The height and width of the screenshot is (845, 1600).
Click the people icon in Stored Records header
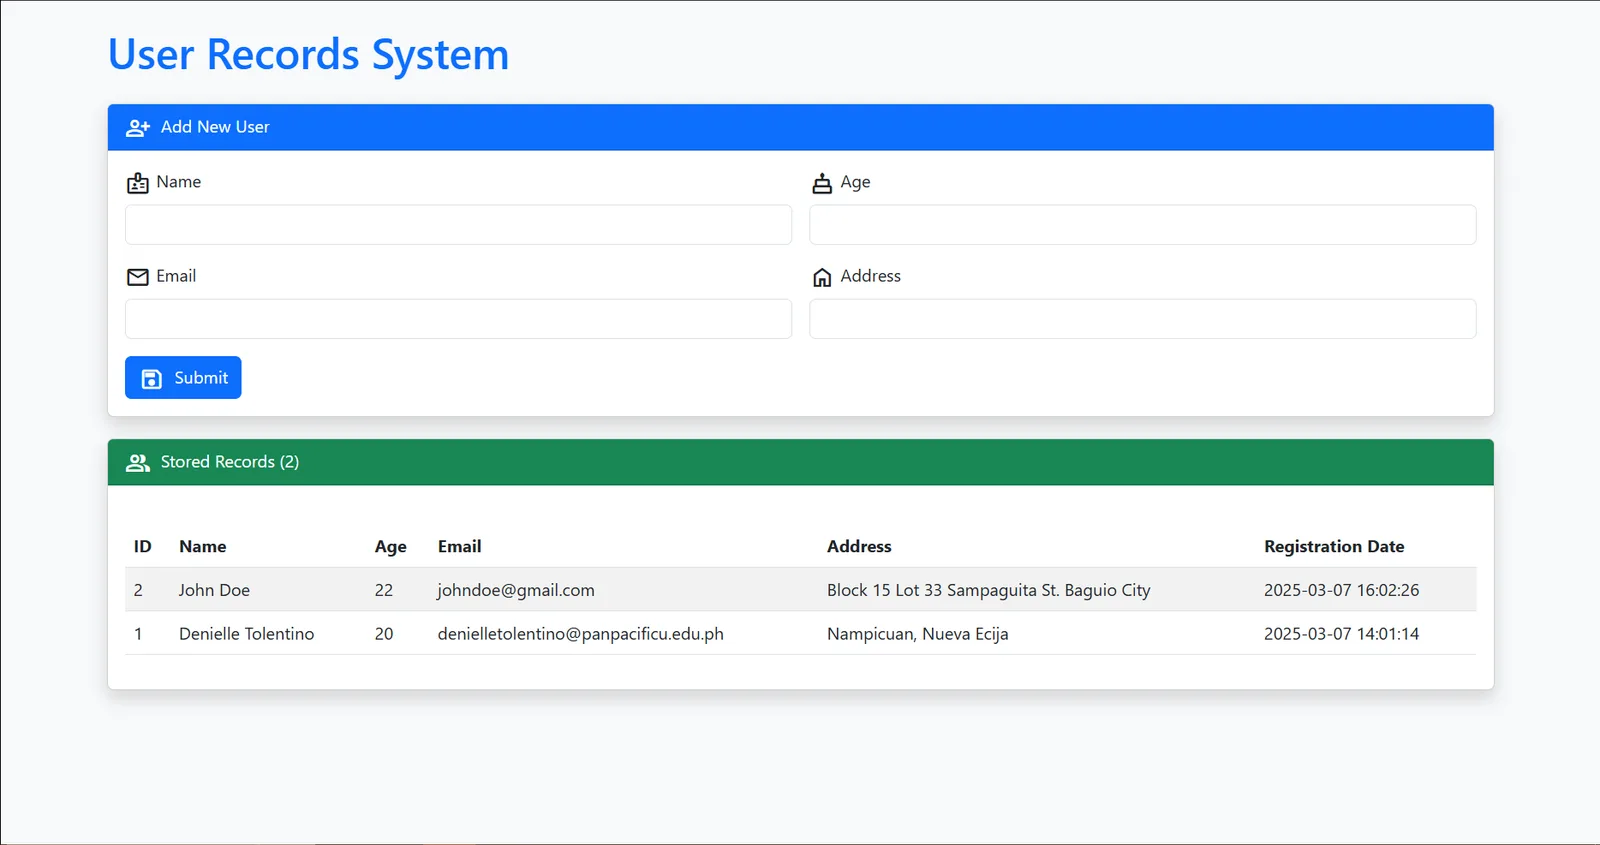pyautogui.click(x=138, y=463)
